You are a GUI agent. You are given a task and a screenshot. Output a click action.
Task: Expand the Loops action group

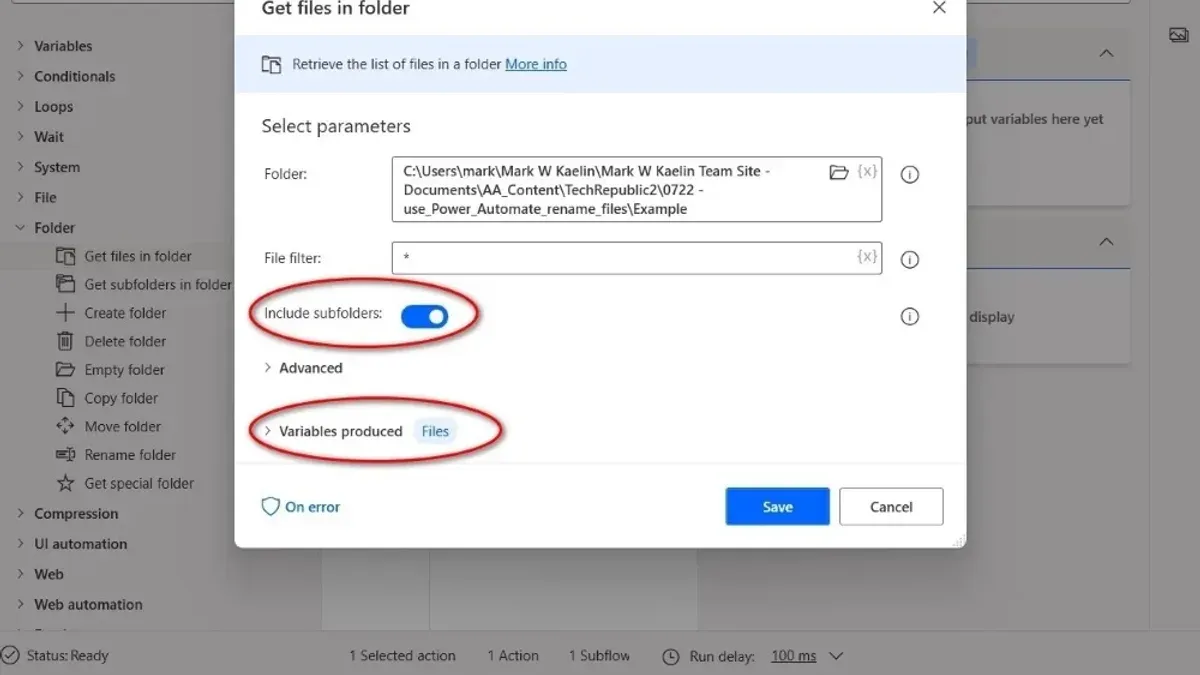(20, 107)
